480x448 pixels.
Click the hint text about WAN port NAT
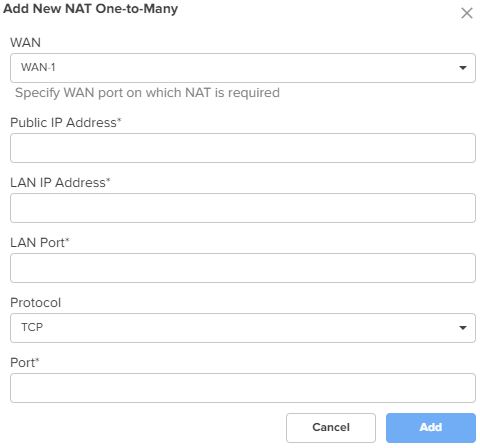click(147, 93)
